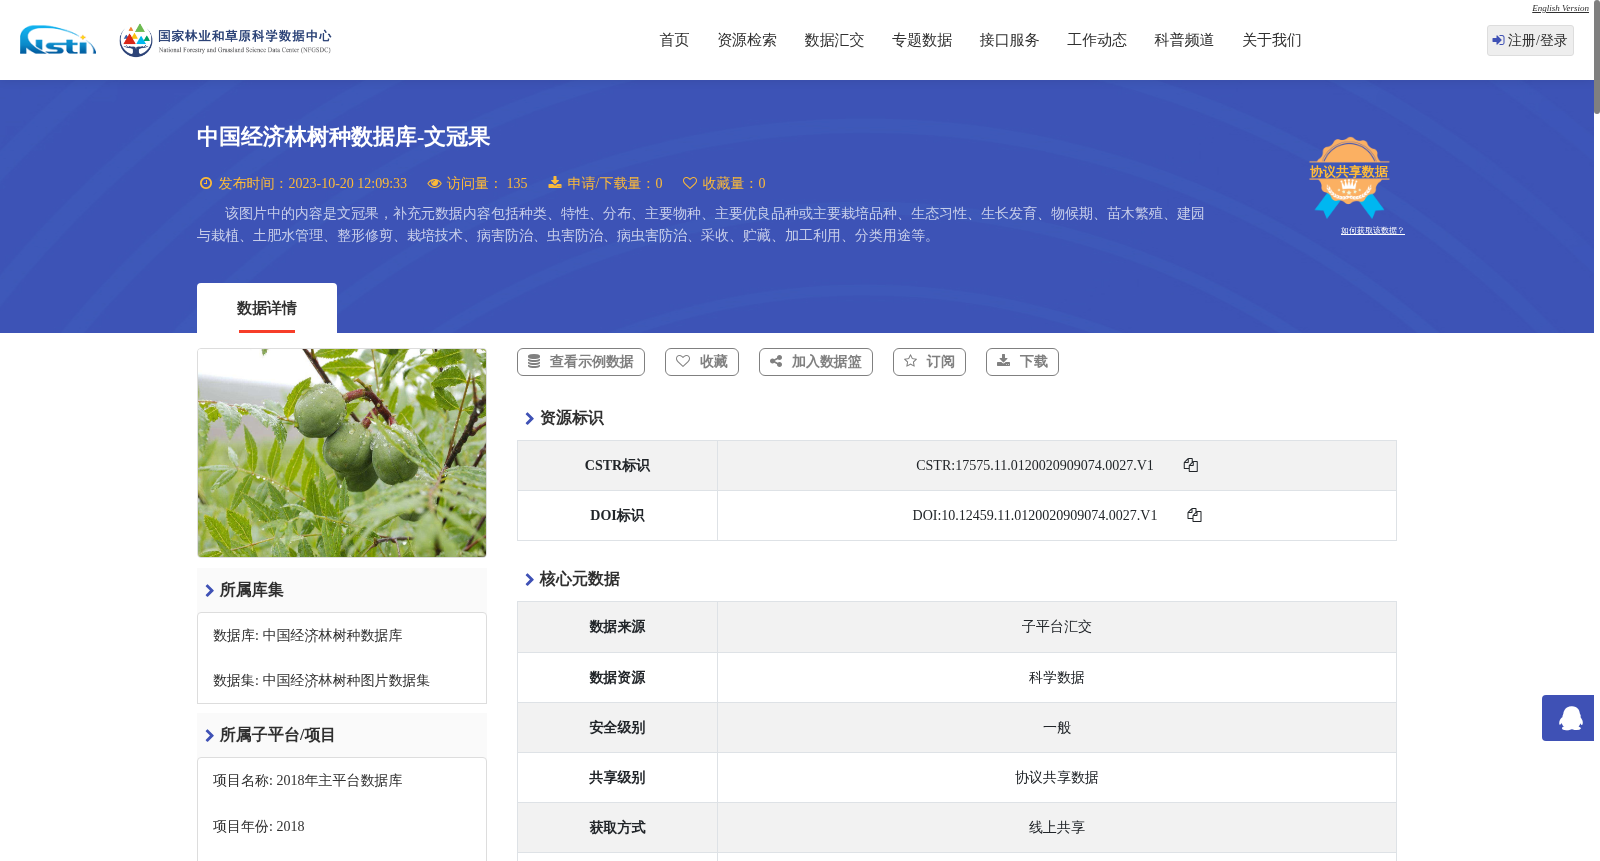Click the 数据来源 header cell
Viewport: 1600px width, 861px height.
point(617,627)
